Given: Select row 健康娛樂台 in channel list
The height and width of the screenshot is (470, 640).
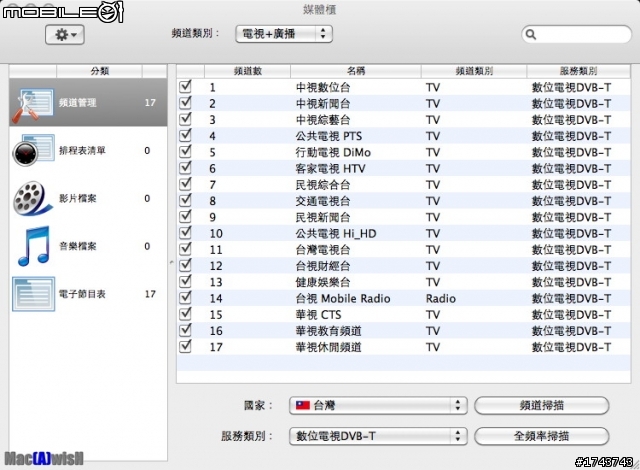Looking at the screenshot, I should pyautogui.click(x=404, y=282).
